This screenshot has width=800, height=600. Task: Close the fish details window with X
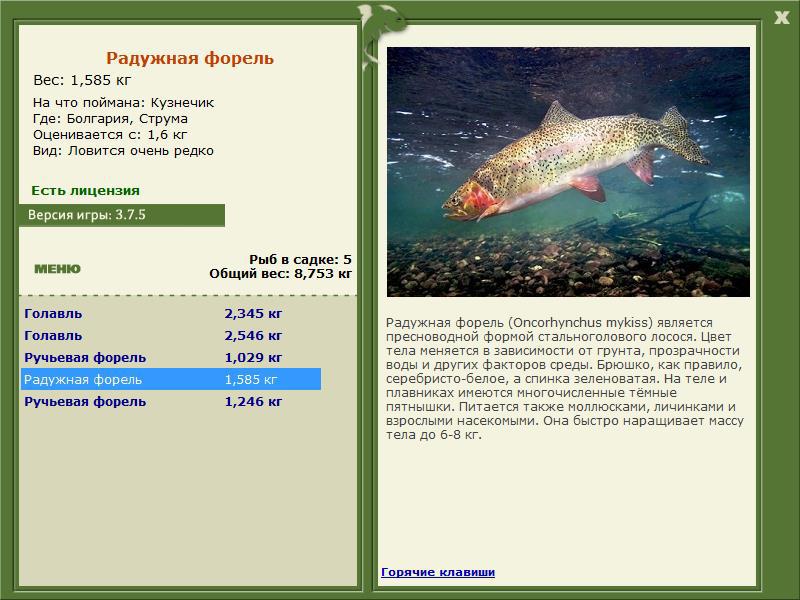(x=782, y=18)
